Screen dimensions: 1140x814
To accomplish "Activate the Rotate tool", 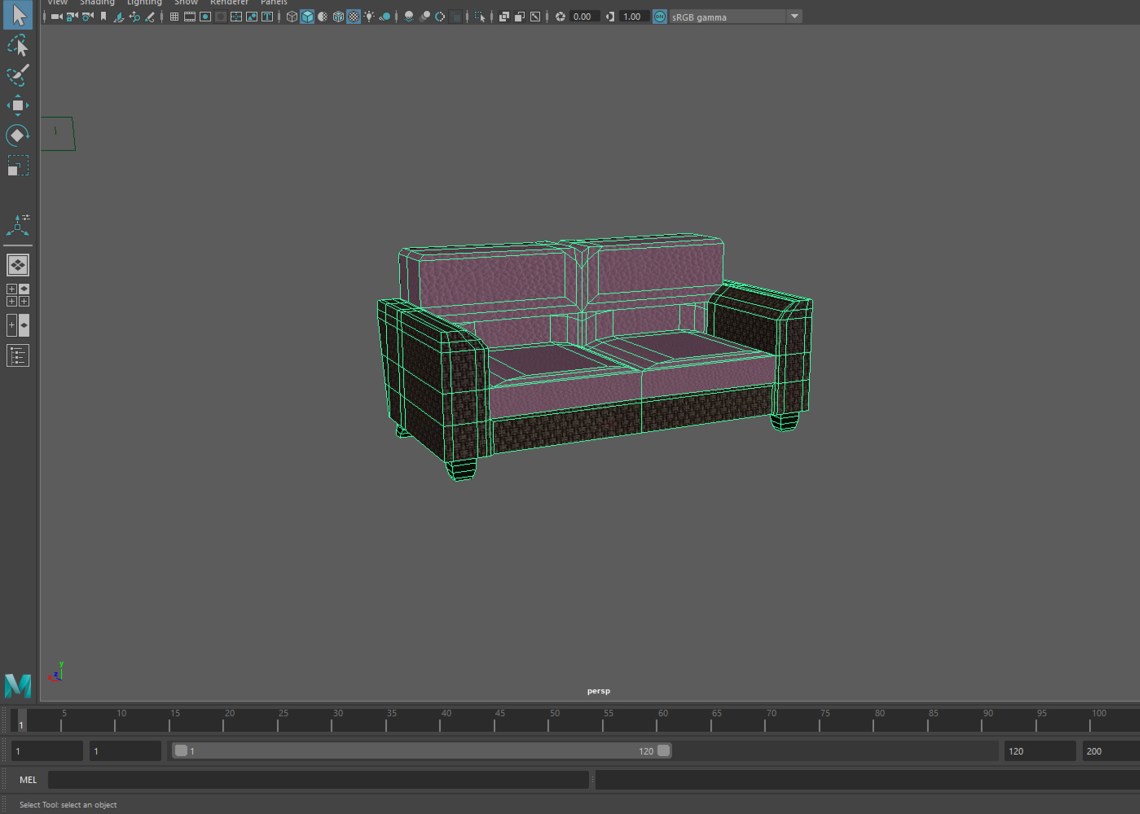I will point(17,135).
